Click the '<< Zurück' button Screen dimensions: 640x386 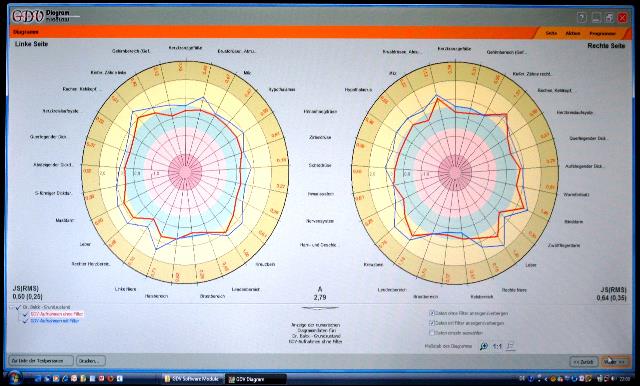coord(583,362)
